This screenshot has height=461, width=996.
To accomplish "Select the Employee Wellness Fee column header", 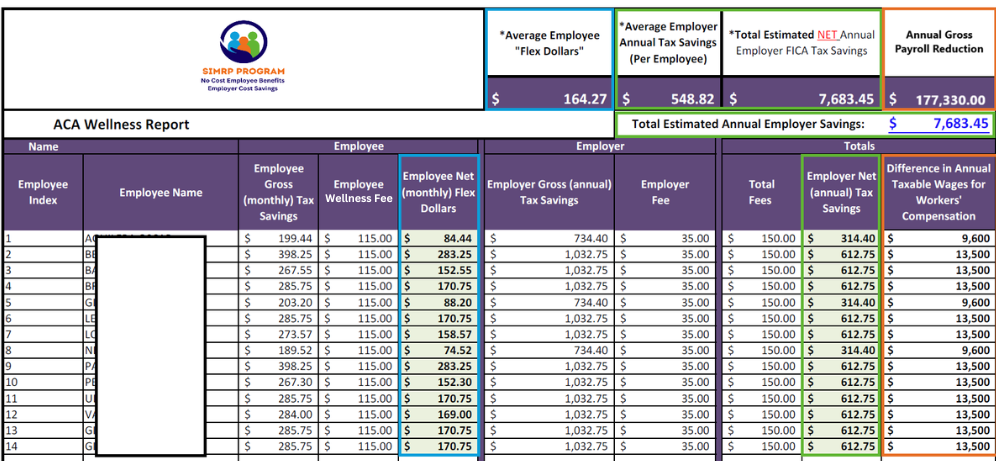I will (x=358, y=192).
